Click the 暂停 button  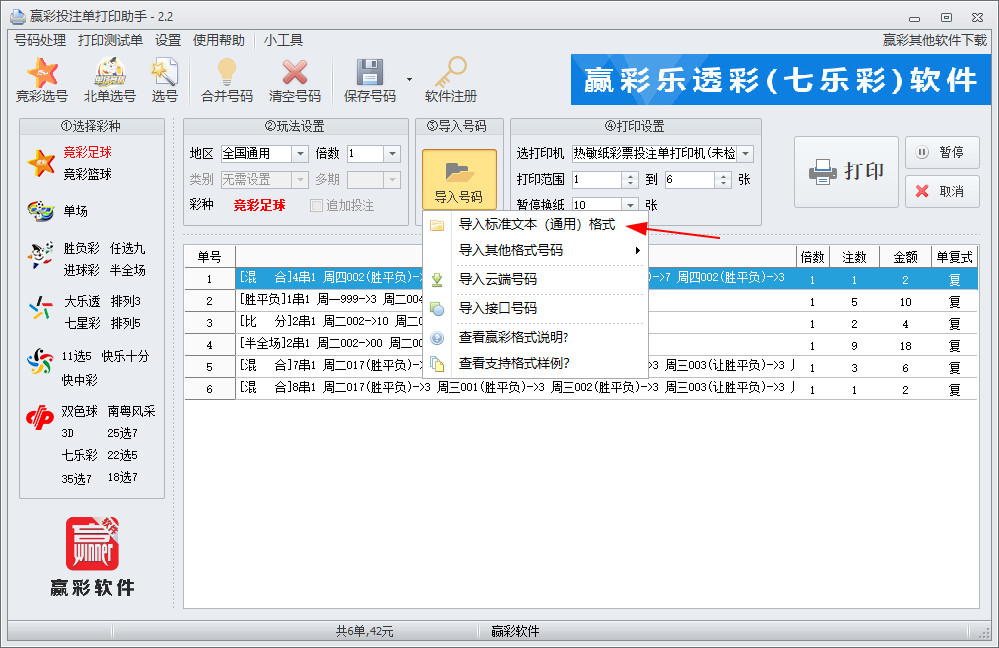tap(942, 152)
